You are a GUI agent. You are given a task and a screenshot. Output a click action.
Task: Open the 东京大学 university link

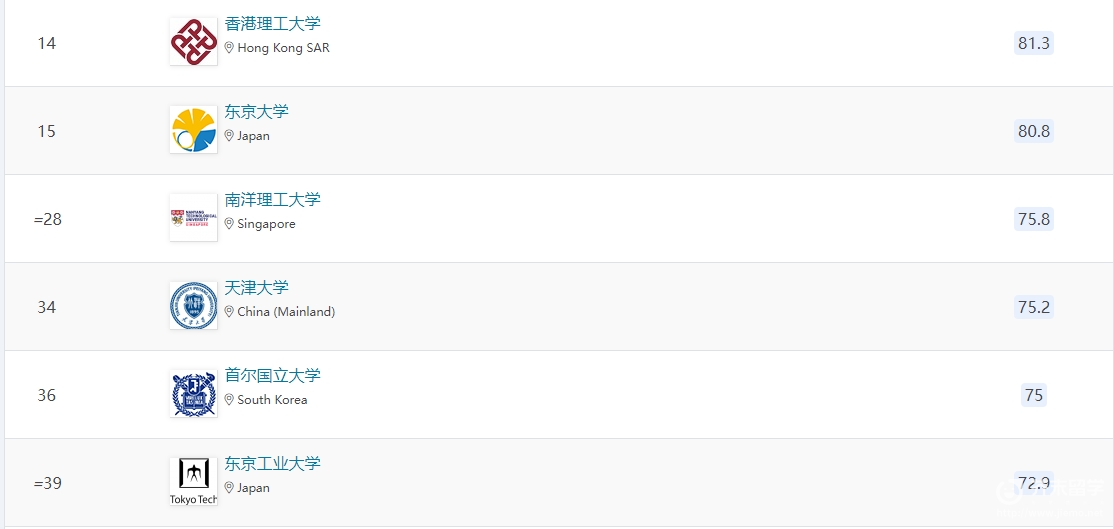coord(256,111)
